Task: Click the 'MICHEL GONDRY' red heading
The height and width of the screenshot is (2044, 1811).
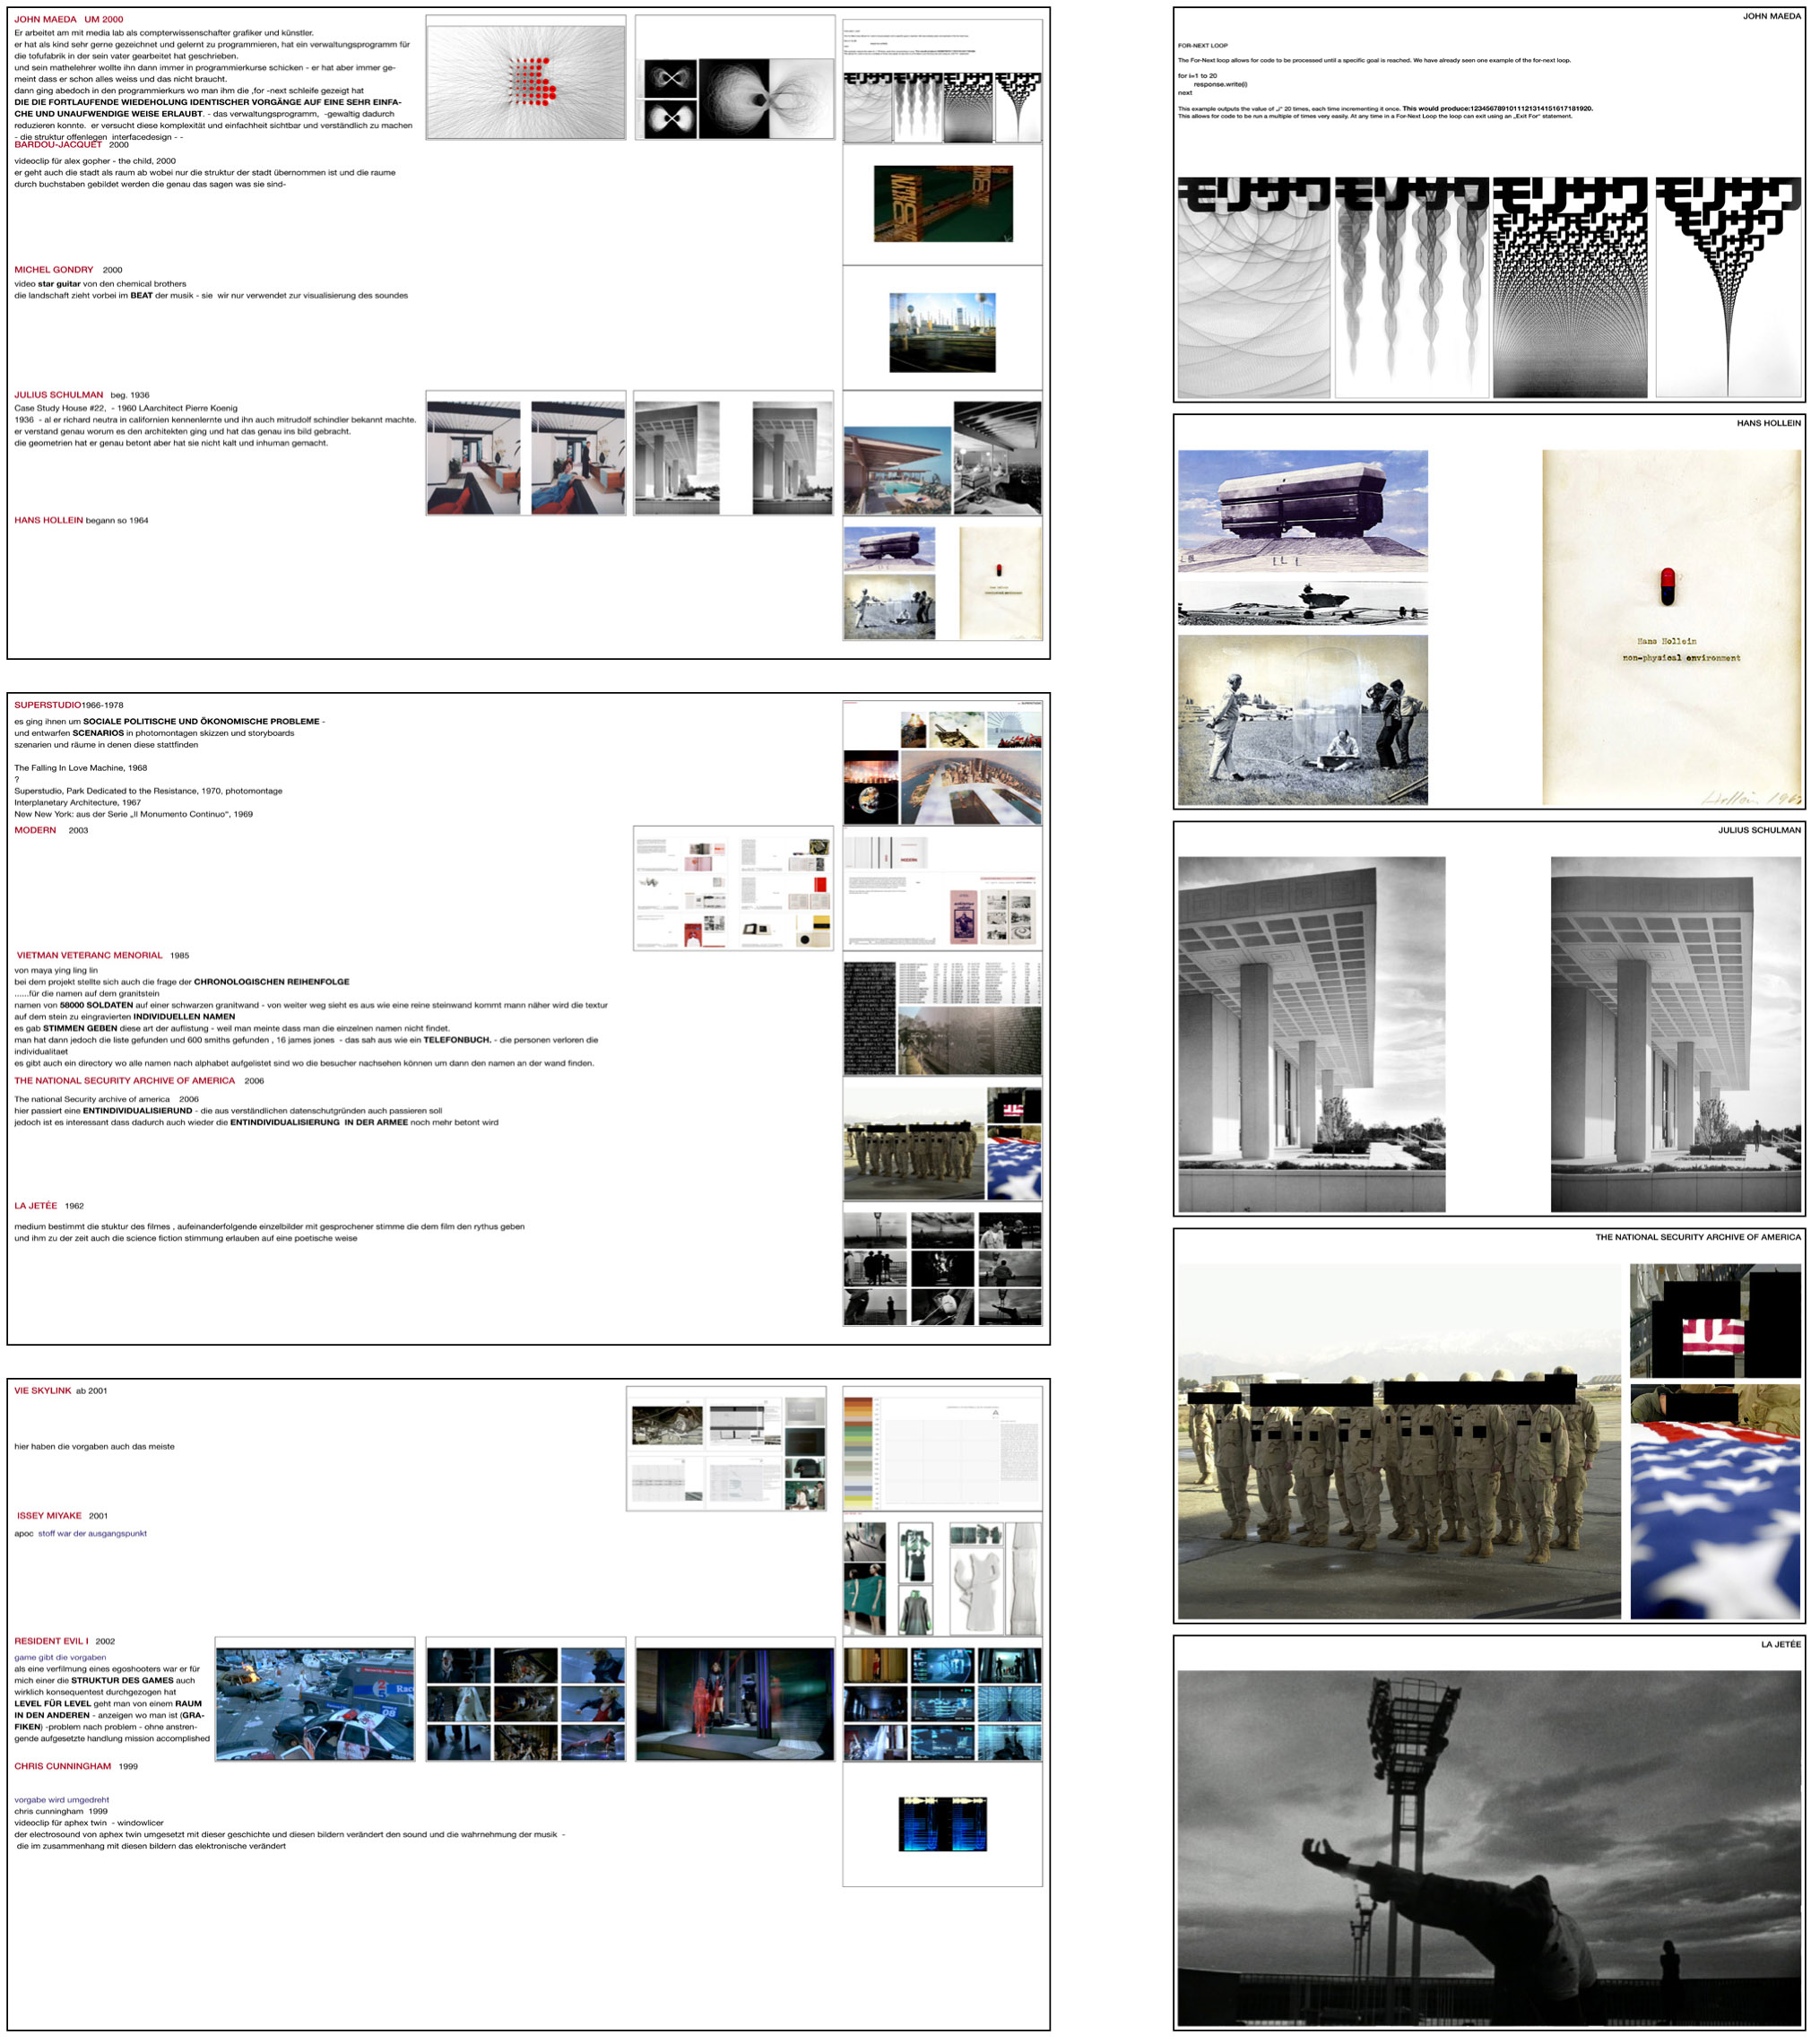Action: point(54,270)
